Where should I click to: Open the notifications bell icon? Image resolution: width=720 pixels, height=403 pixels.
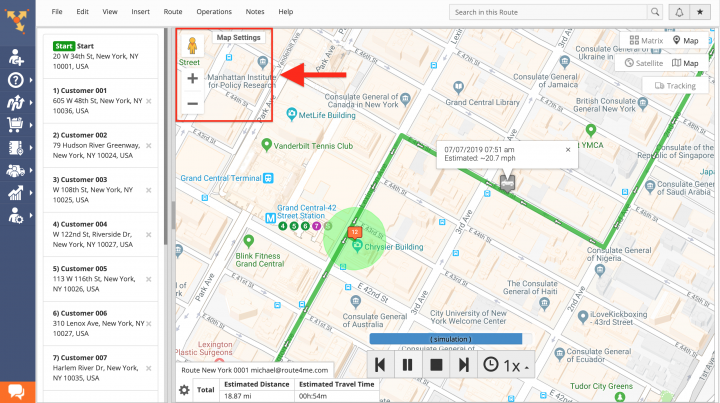[679, 12]
